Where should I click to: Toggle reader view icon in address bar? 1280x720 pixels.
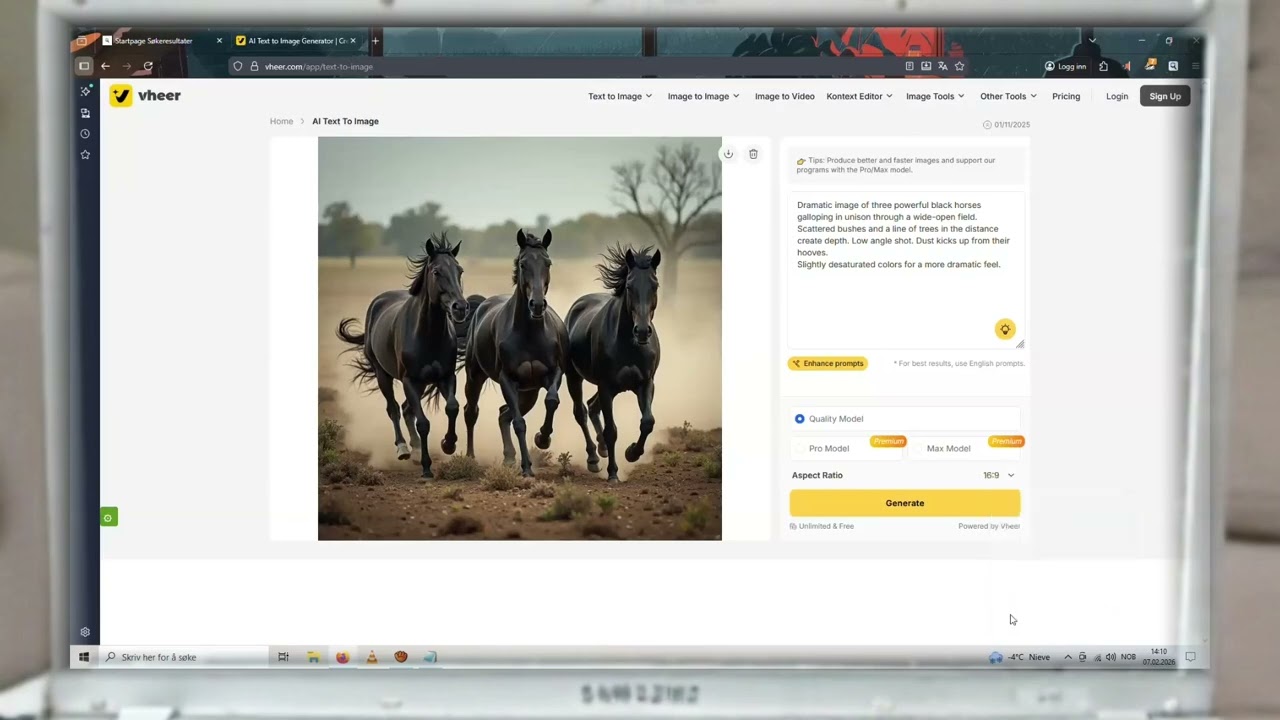tap(909, 66)
